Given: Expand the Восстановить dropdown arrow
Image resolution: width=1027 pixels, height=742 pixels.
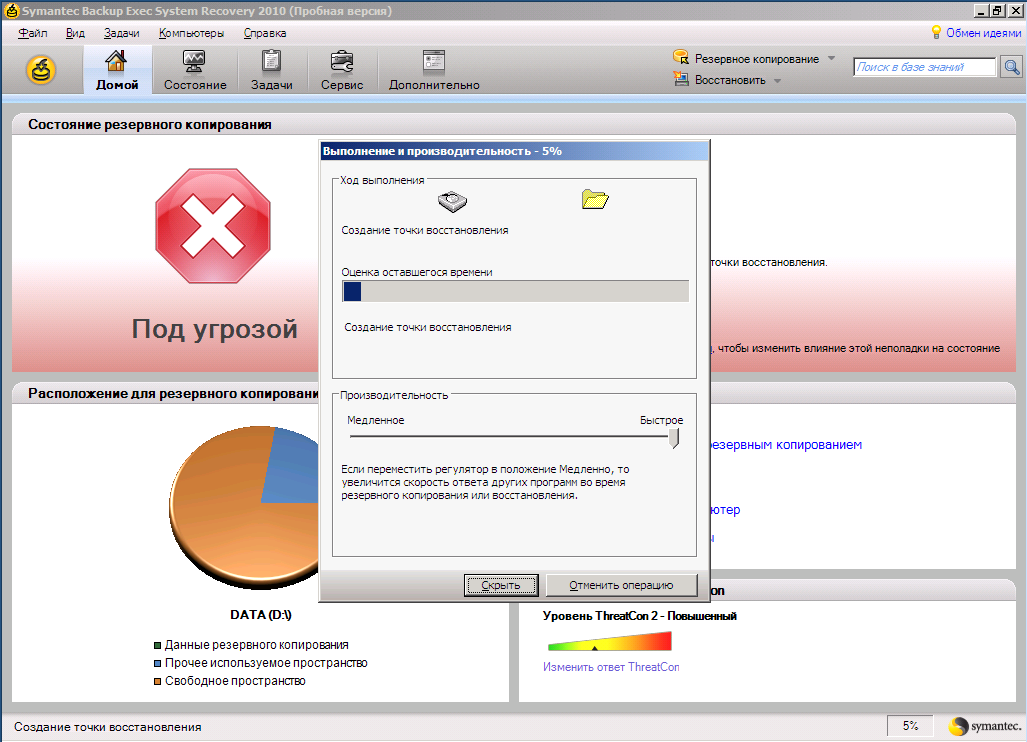Looking at the screenshot, I should click(x=777, y=81).
